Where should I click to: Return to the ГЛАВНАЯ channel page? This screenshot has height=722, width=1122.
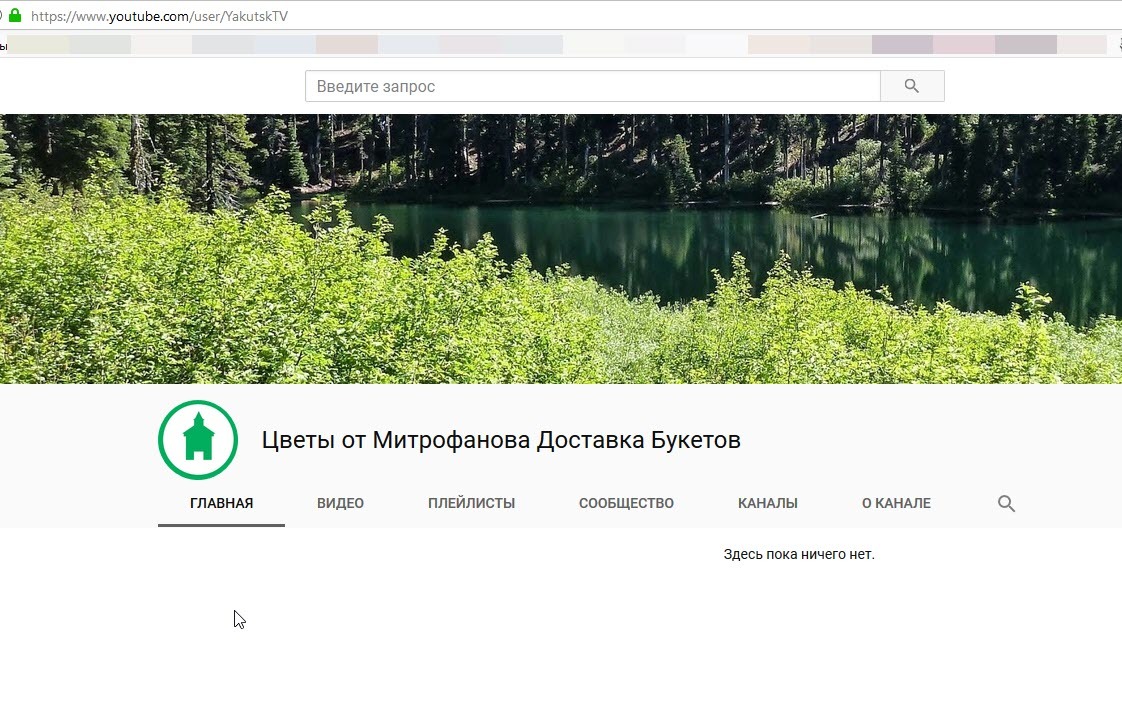coord(221,503)
